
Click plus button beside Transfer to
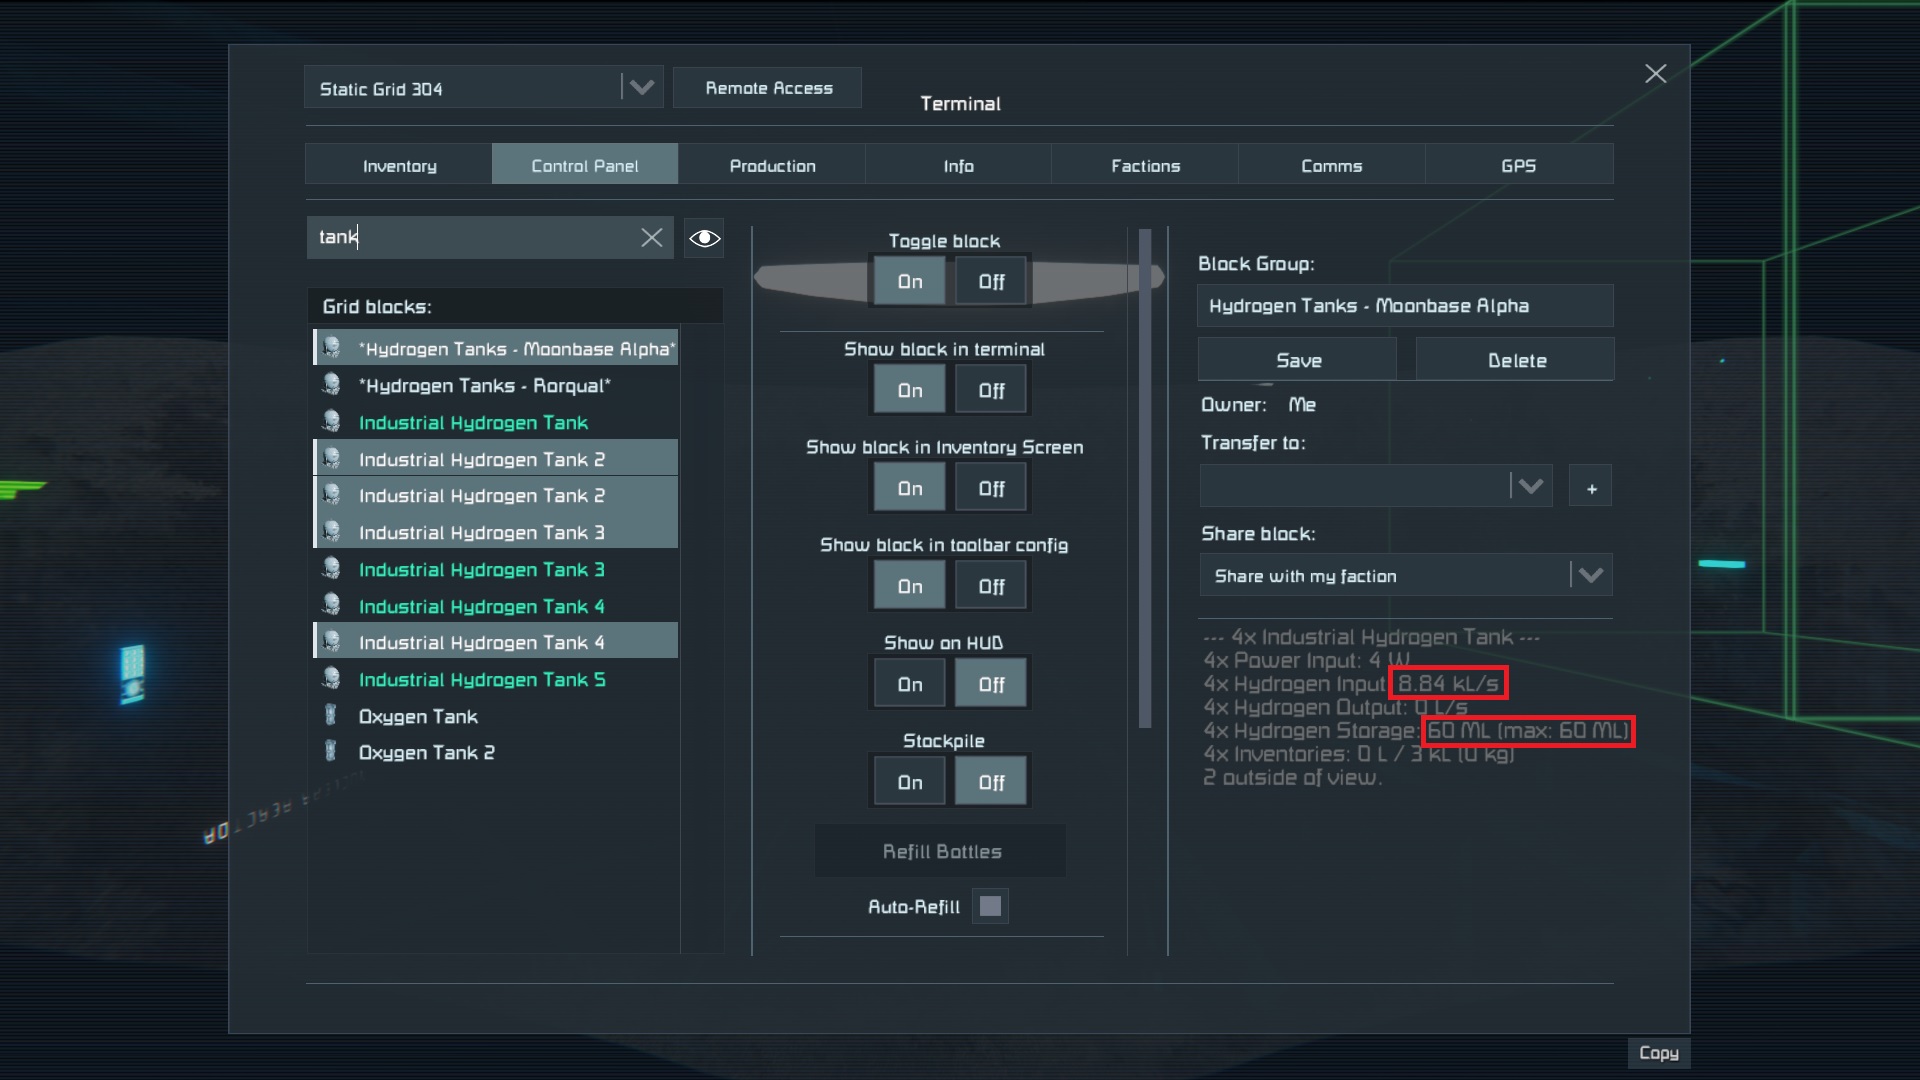coord(1591,488)
